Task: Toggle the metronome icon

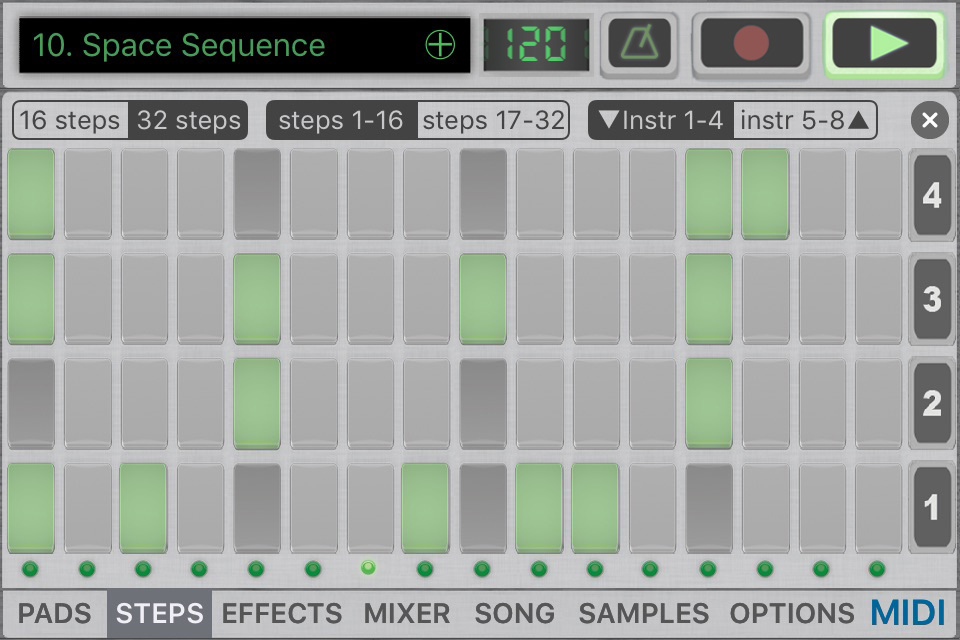Action: 640,45
